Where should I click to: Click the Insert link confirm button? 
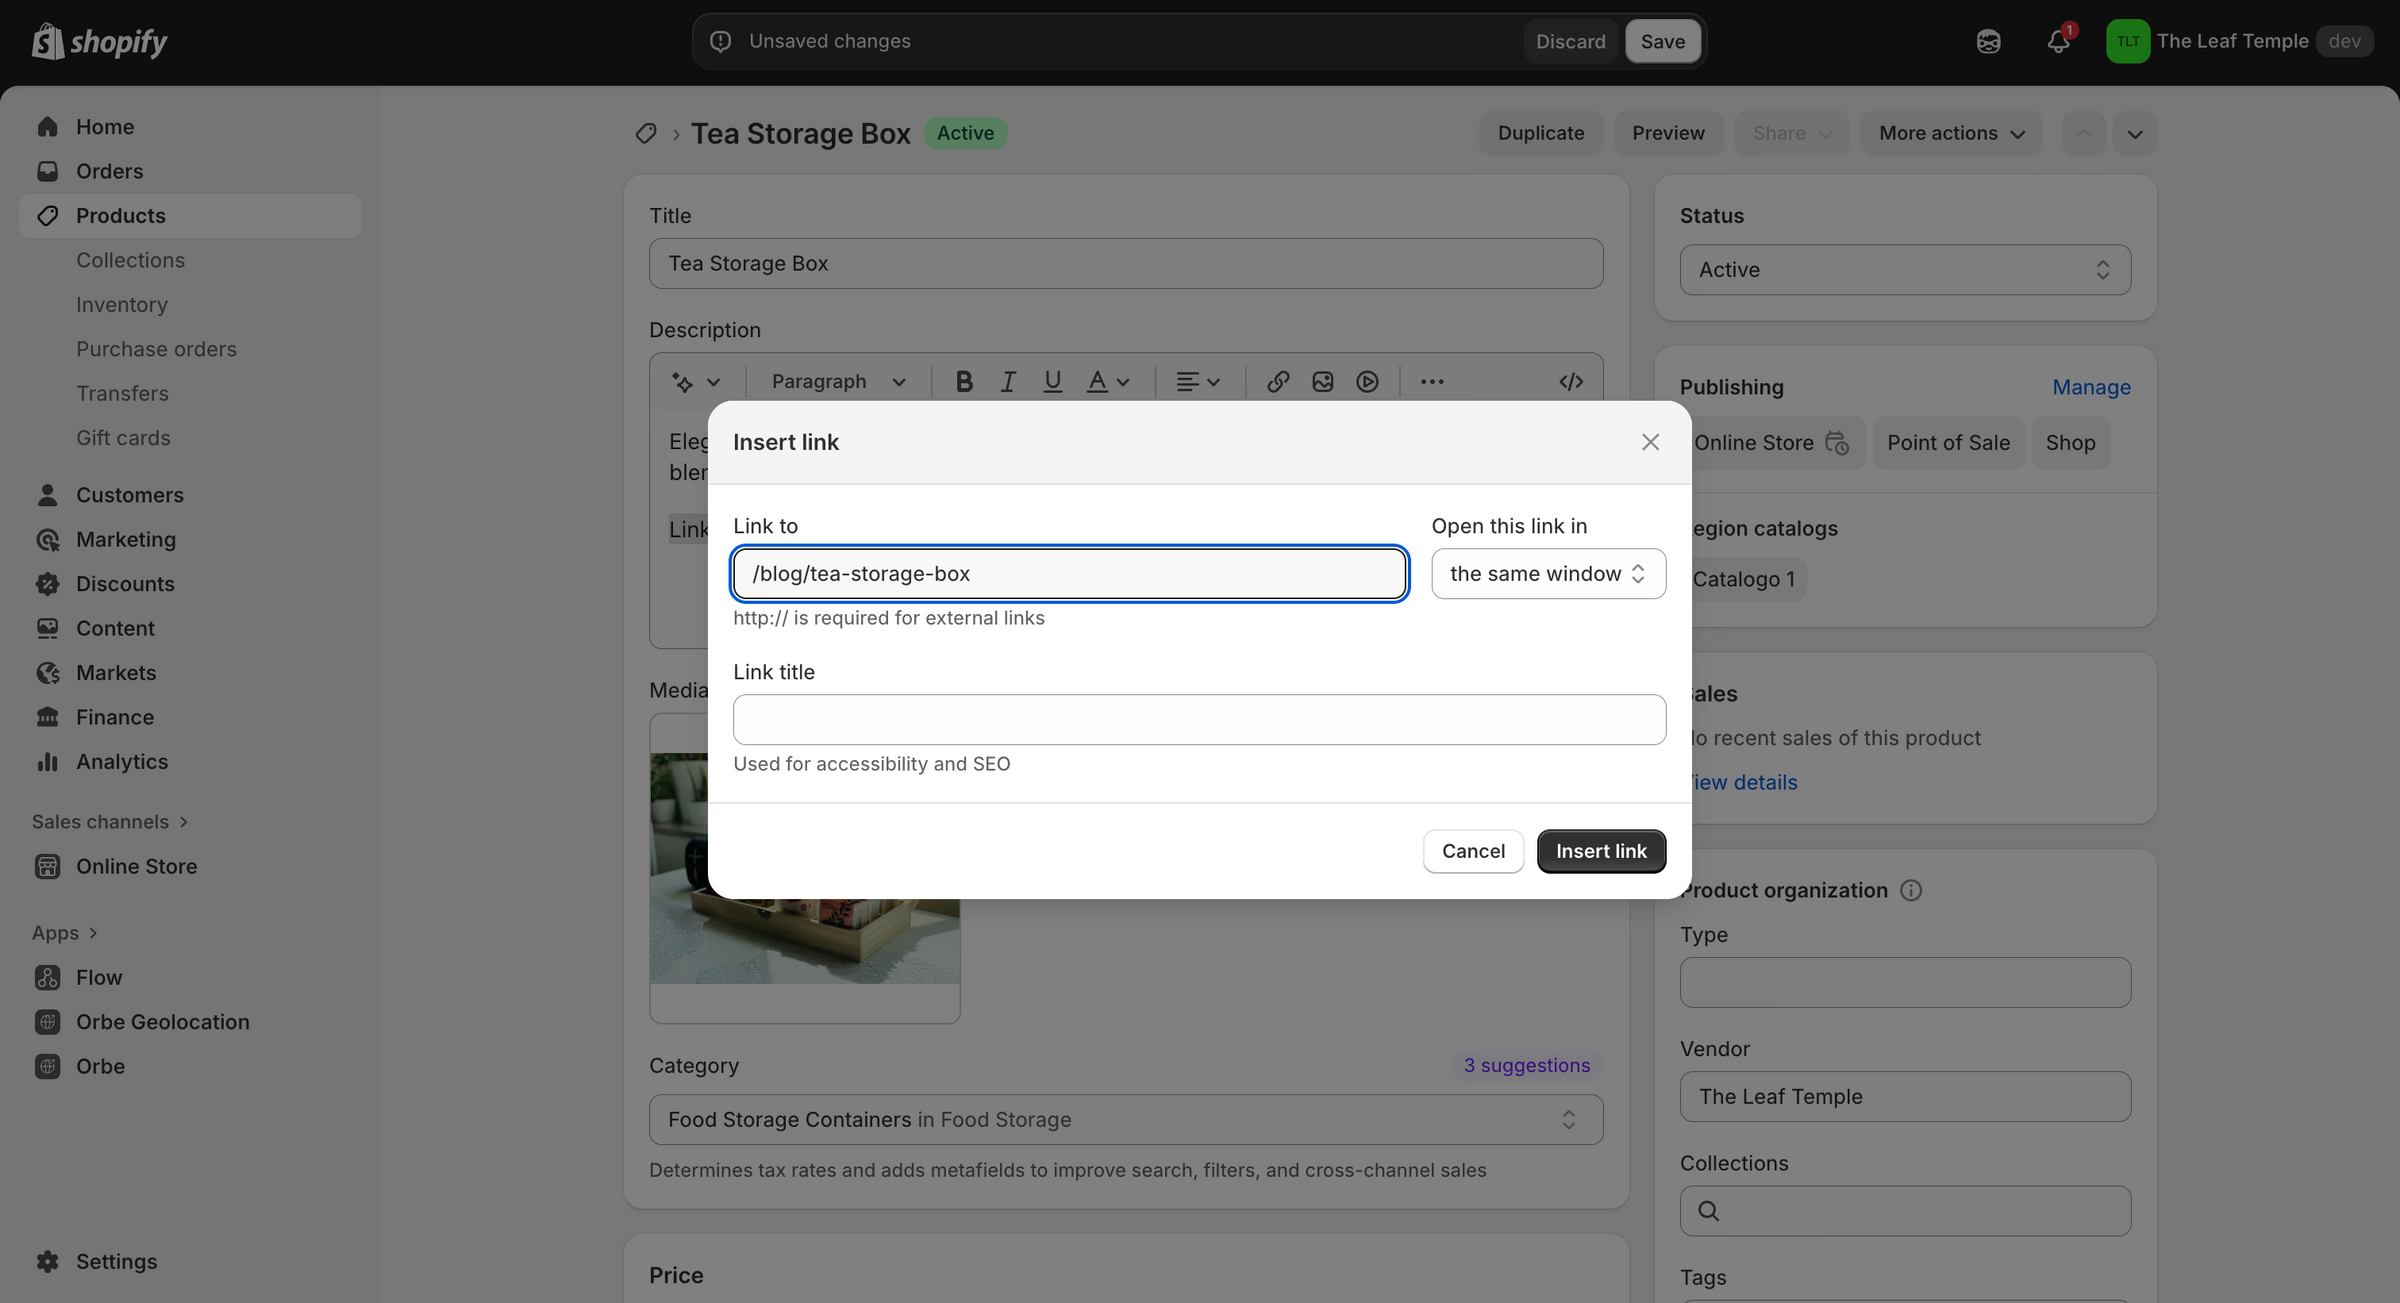coord(1600,851)
